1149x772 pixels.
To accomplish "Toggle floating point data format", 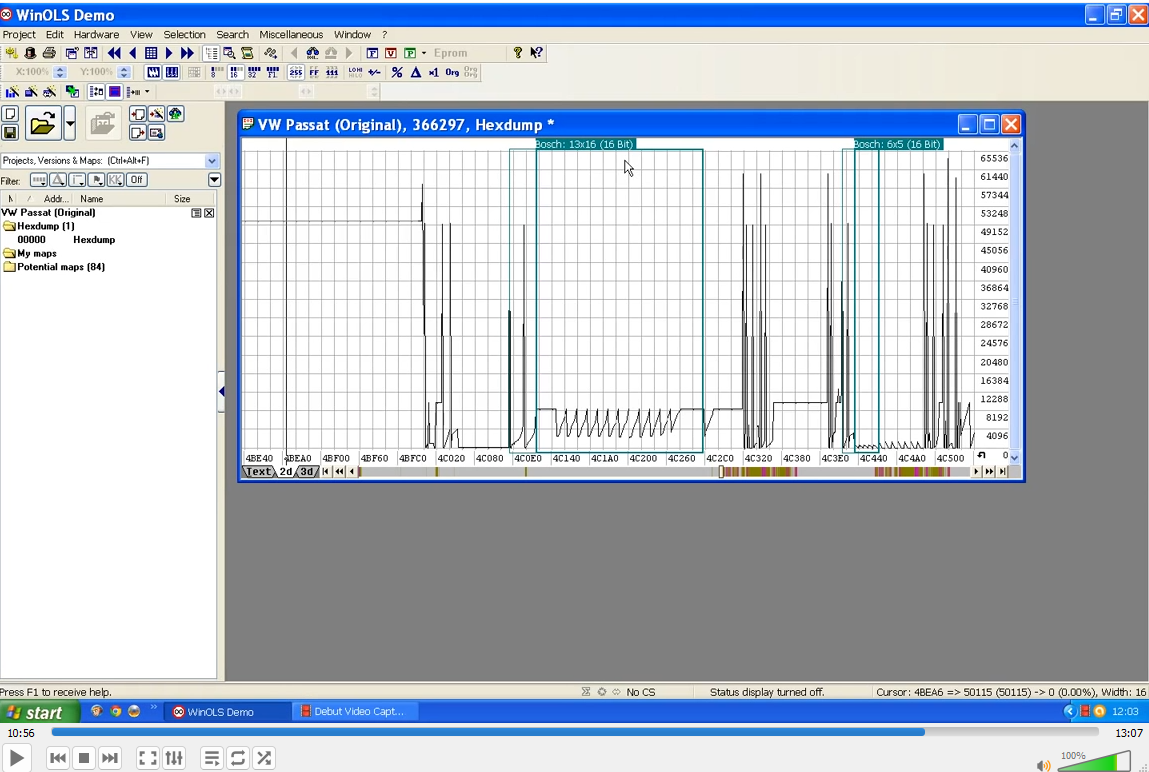I will pos(273,72).
